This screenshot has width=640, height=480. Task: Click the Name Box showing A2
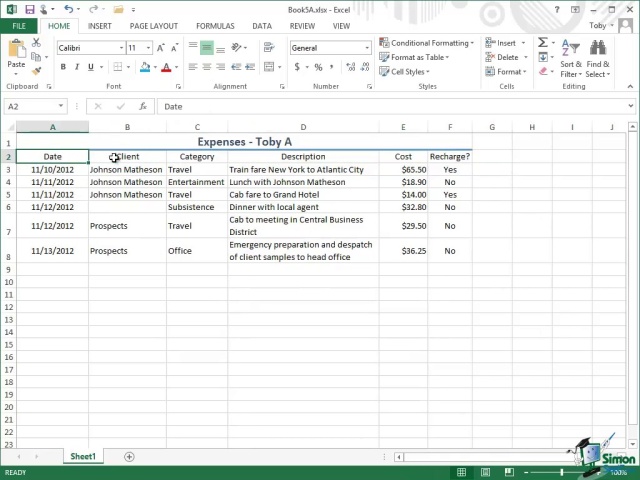pos(30,106)
